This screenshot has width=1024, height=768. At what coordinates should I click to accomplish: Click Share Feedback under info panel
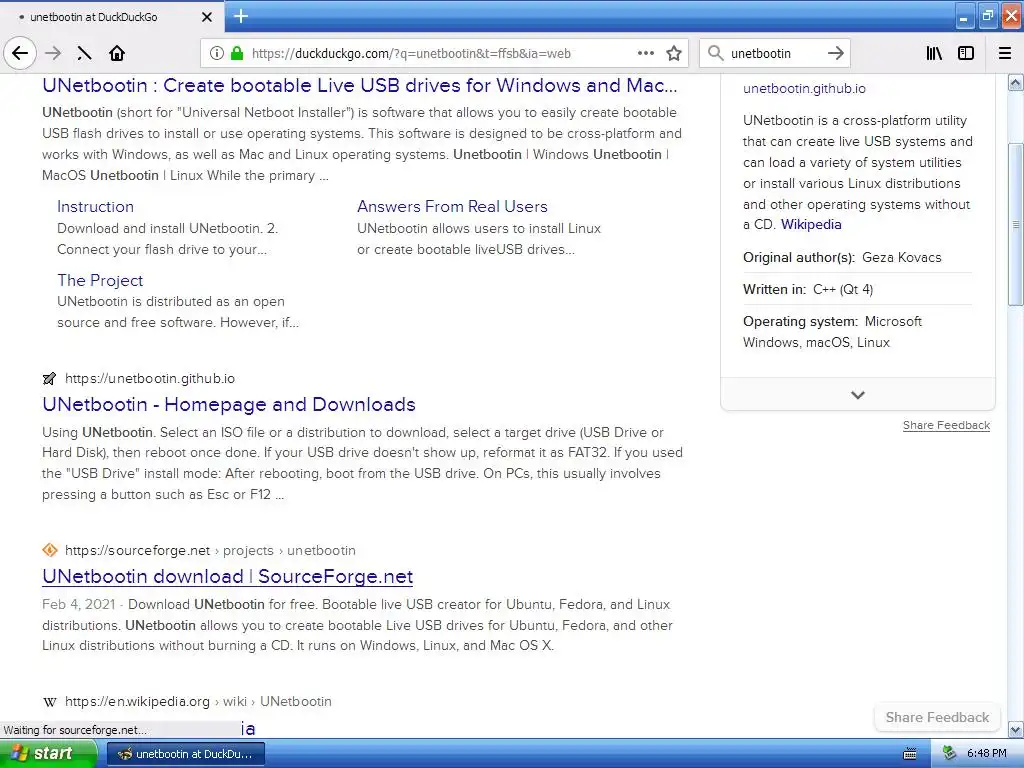point(946,425)
